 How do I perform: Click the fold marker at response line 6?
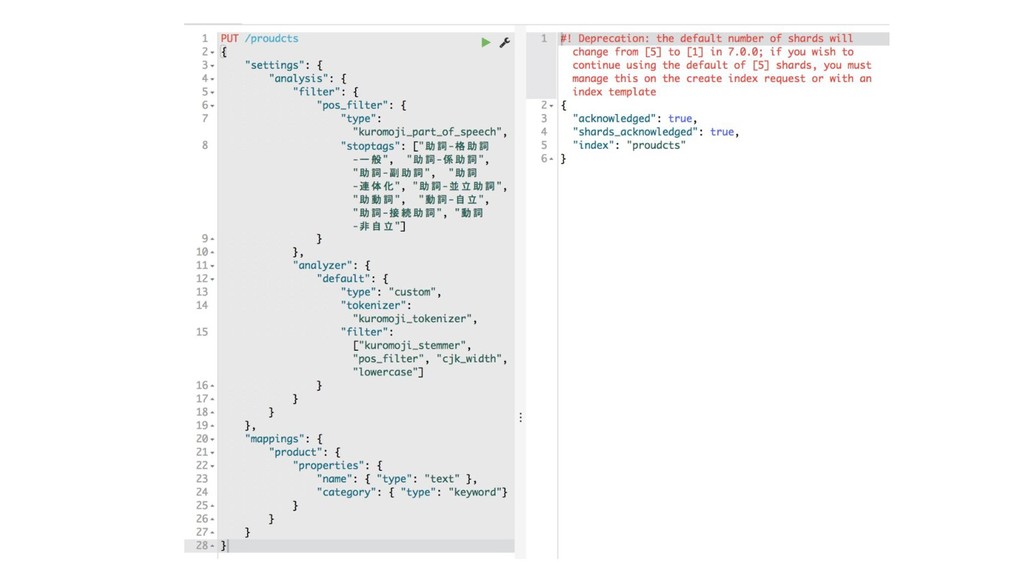(x=552, y=159)
